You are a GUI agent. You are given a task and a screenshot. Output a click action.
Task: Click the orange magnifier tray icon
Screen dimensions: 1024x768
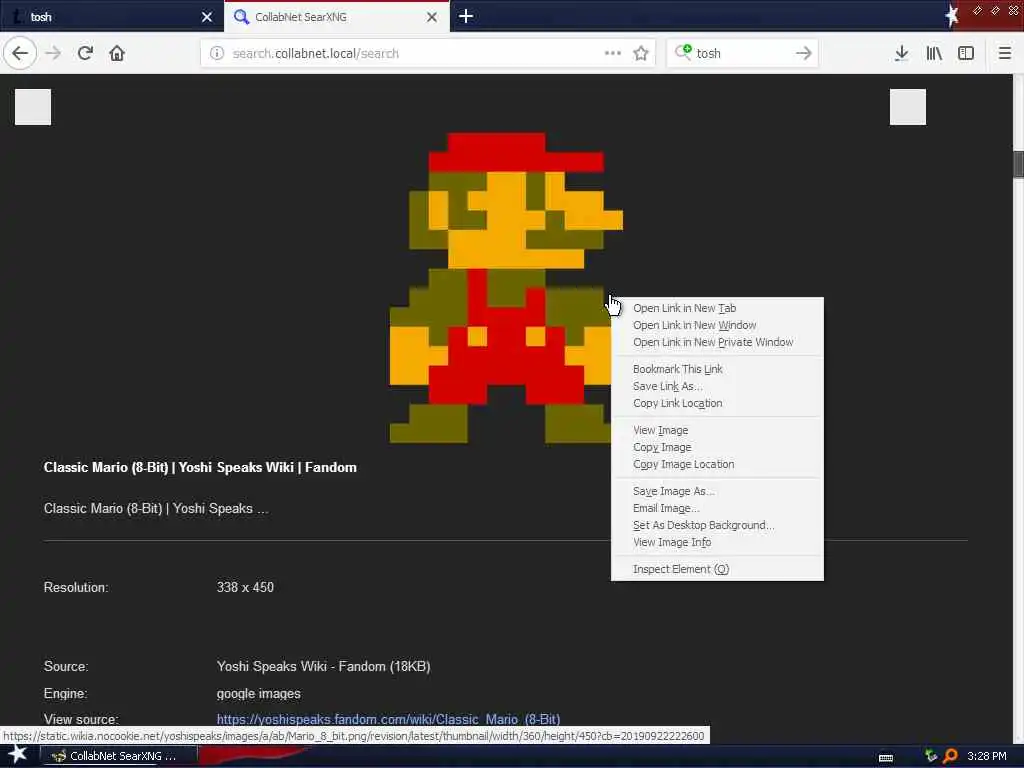click(951, 756)
